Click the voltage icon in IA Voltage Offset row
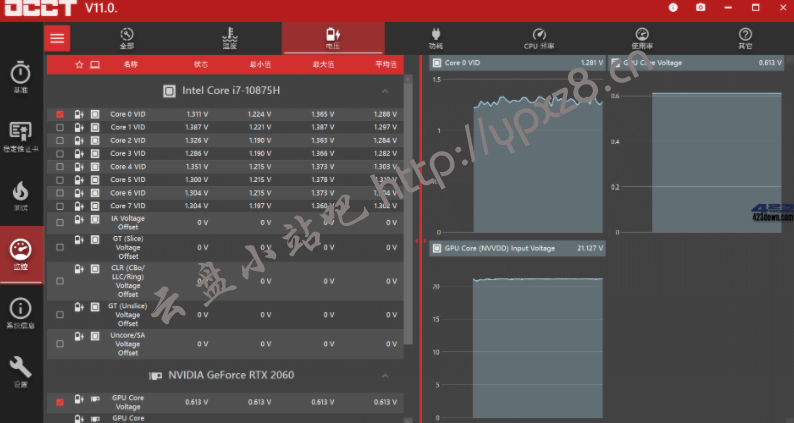 (79, 219)
